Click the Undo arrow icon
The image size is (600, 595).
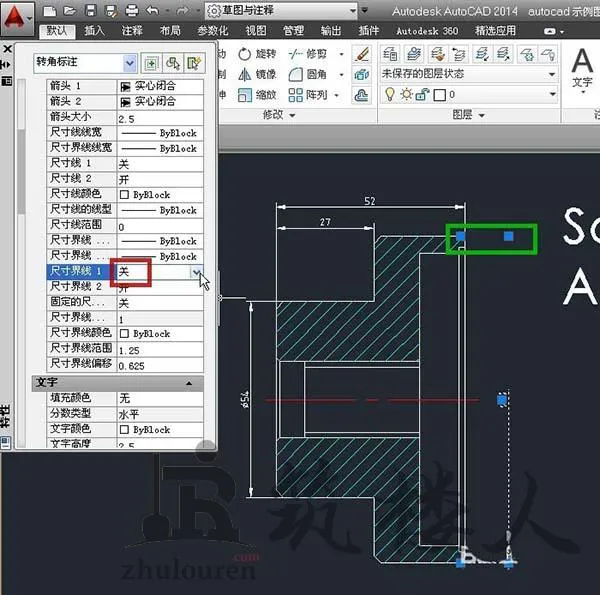point(152,11)
